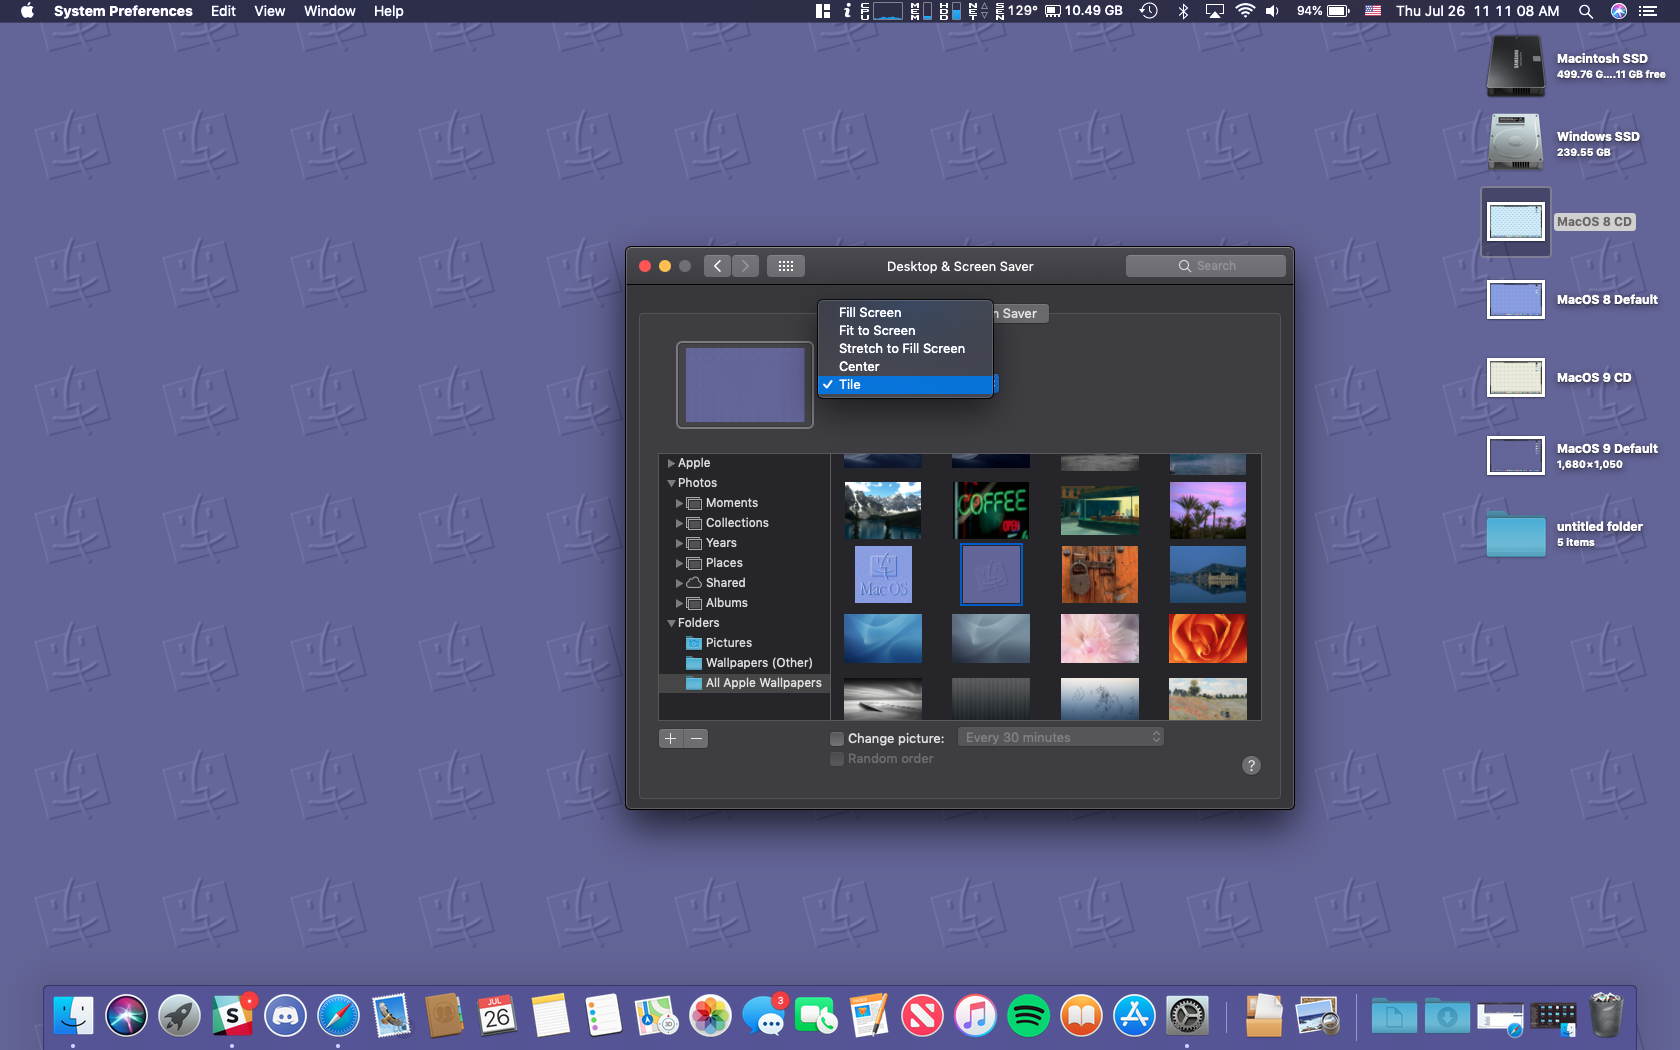The height and width of the screenshot is (1050, 1680).
Task: Toggle the Random order checkbox
Action: 837,759
